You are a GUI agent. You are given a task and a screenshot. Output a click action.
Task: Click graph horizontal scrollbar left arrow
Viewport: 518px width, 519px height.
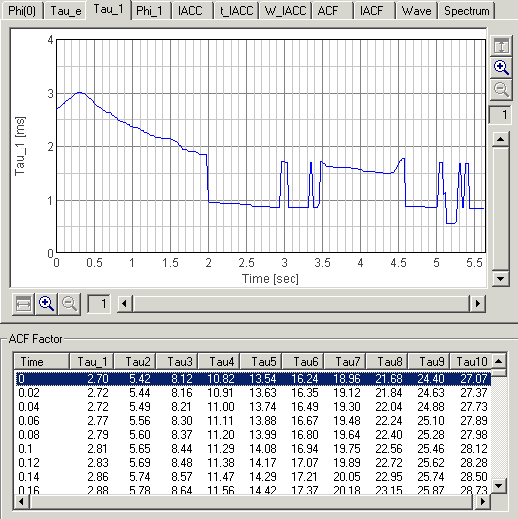(125, 304)
